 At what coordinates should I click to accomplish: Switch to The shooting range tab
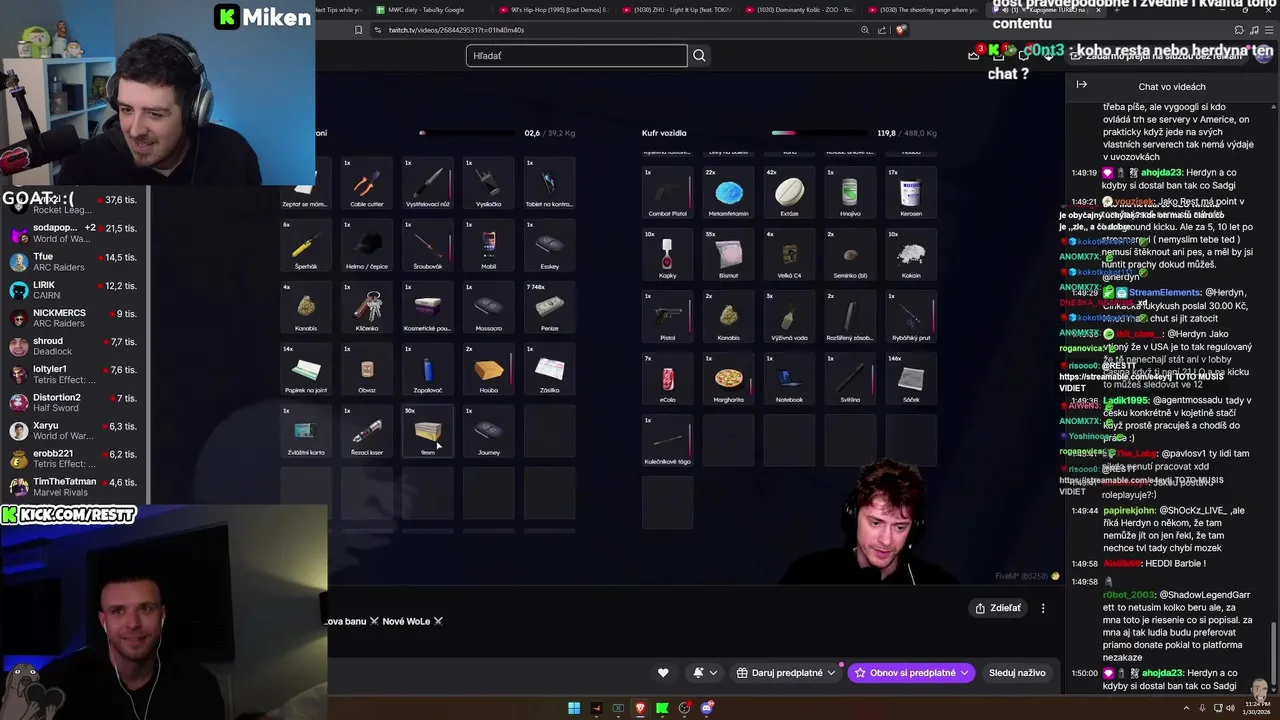[x=925, y=10]
